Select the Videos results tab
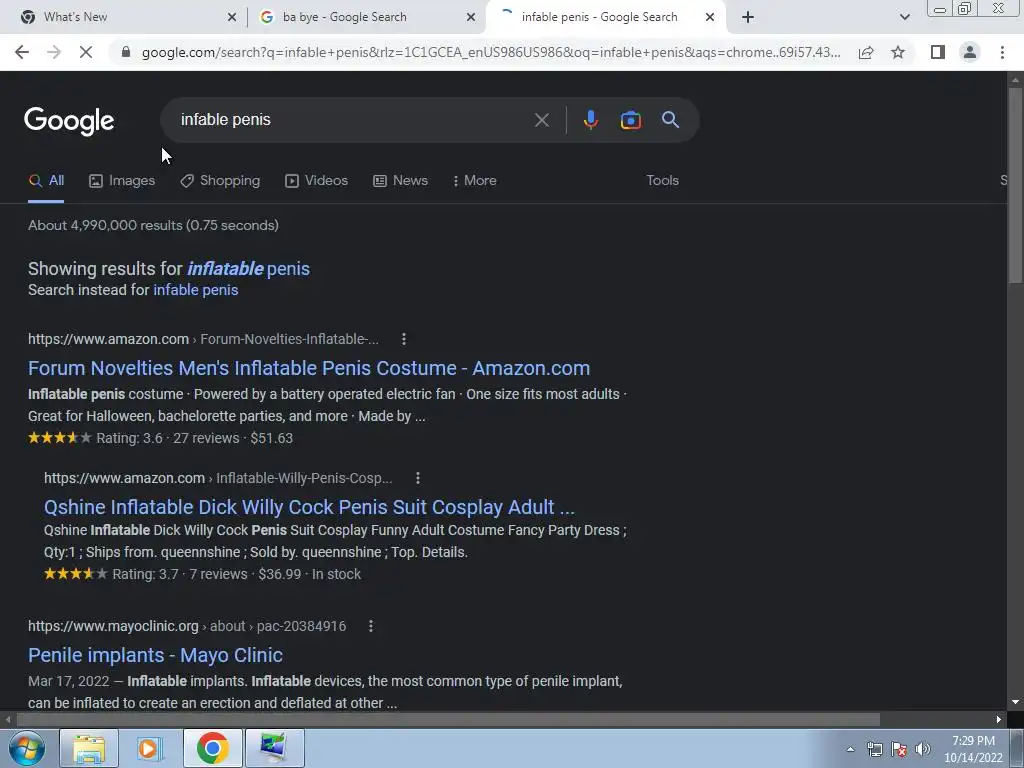 [317, 181]
